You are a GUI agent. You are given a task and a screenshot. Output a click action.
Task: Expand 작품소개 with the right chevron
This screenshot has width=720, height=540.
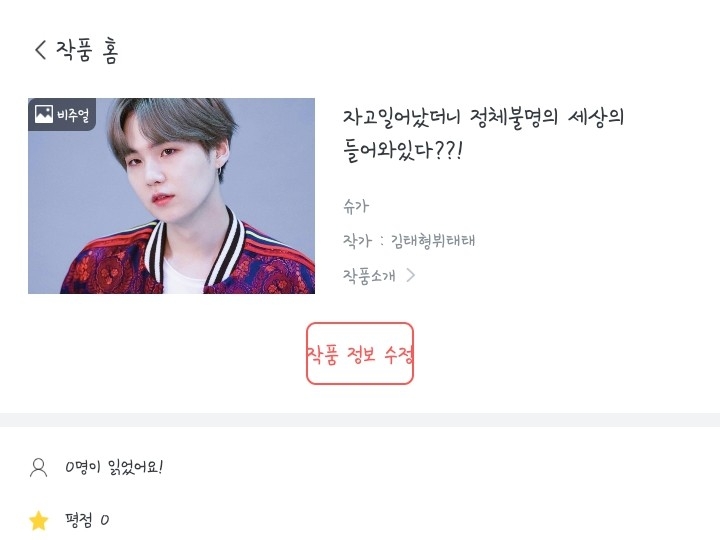[x=411, y=275]
